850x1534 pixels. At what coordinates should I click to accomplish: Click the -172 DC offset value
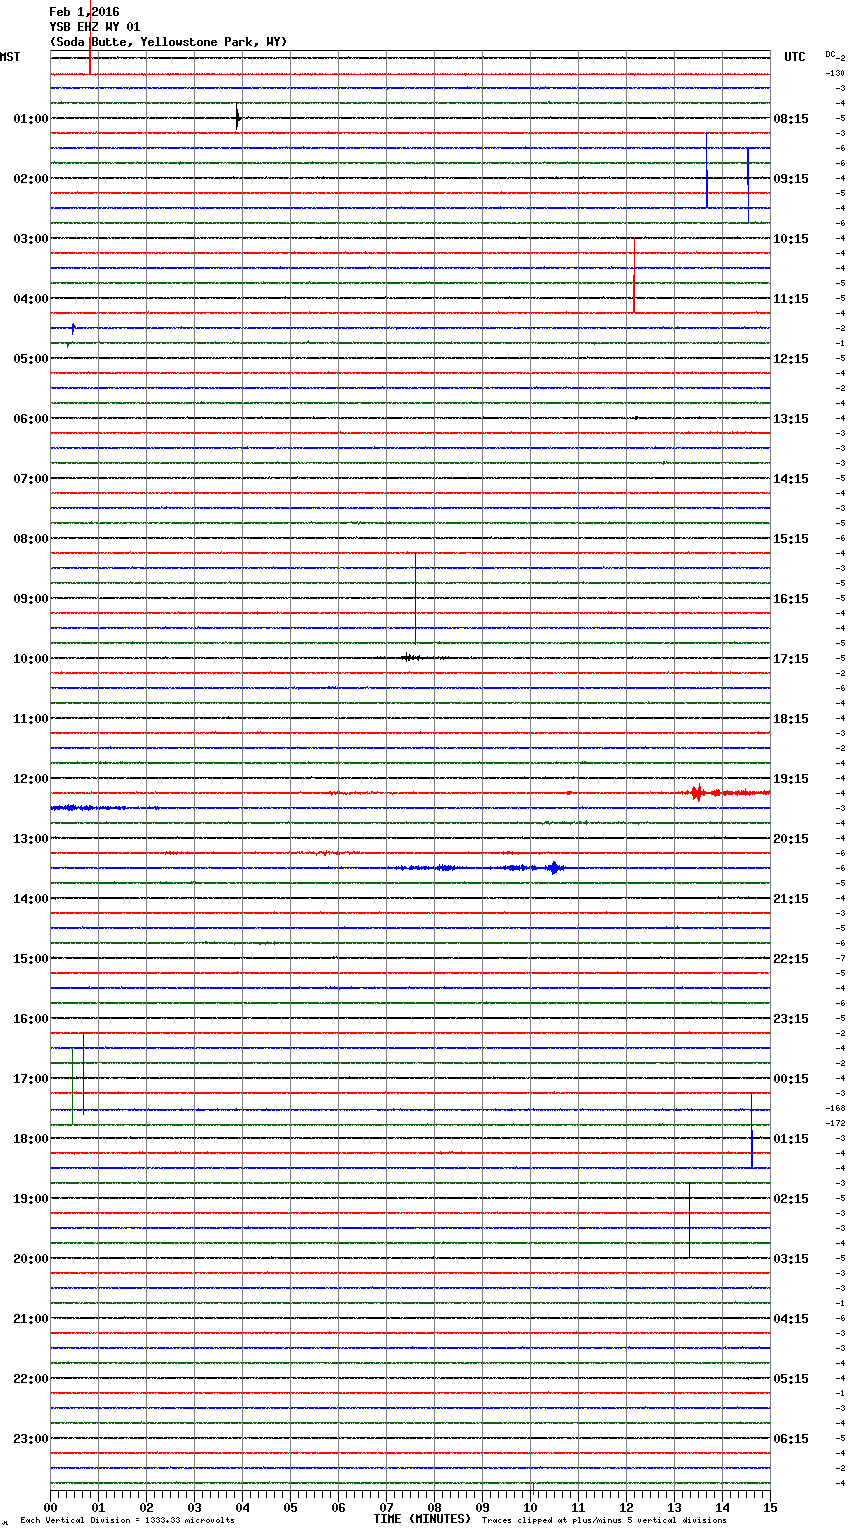[835, 1123]
